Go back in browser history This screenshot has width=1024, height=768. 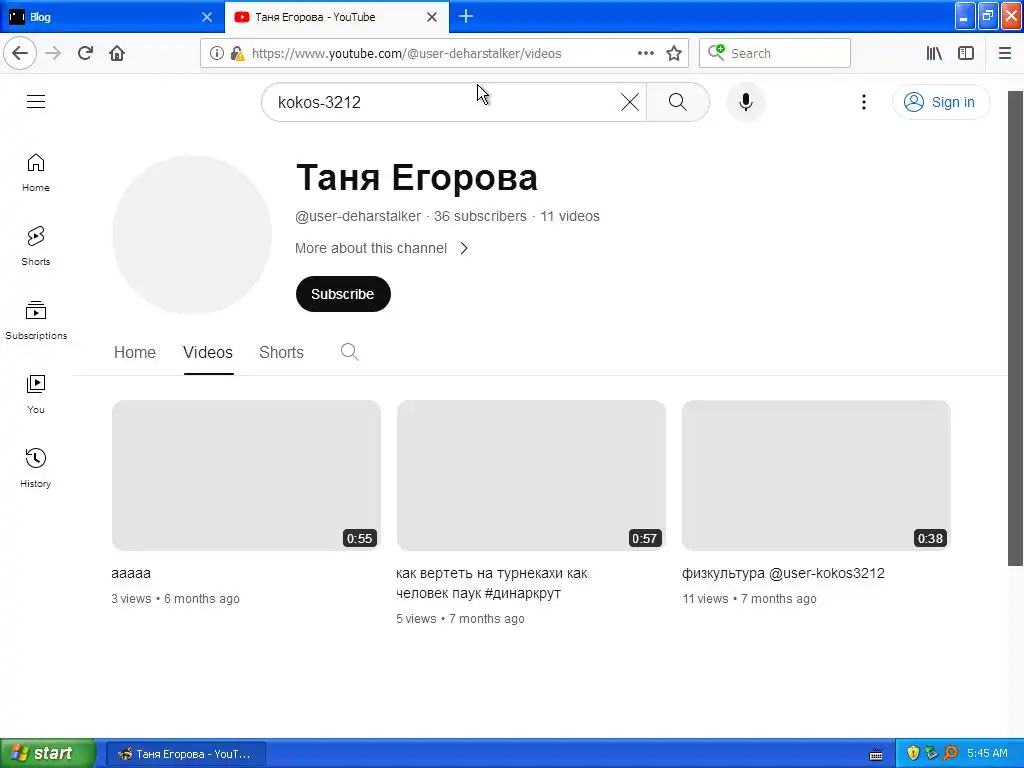(x=20, y=53)
